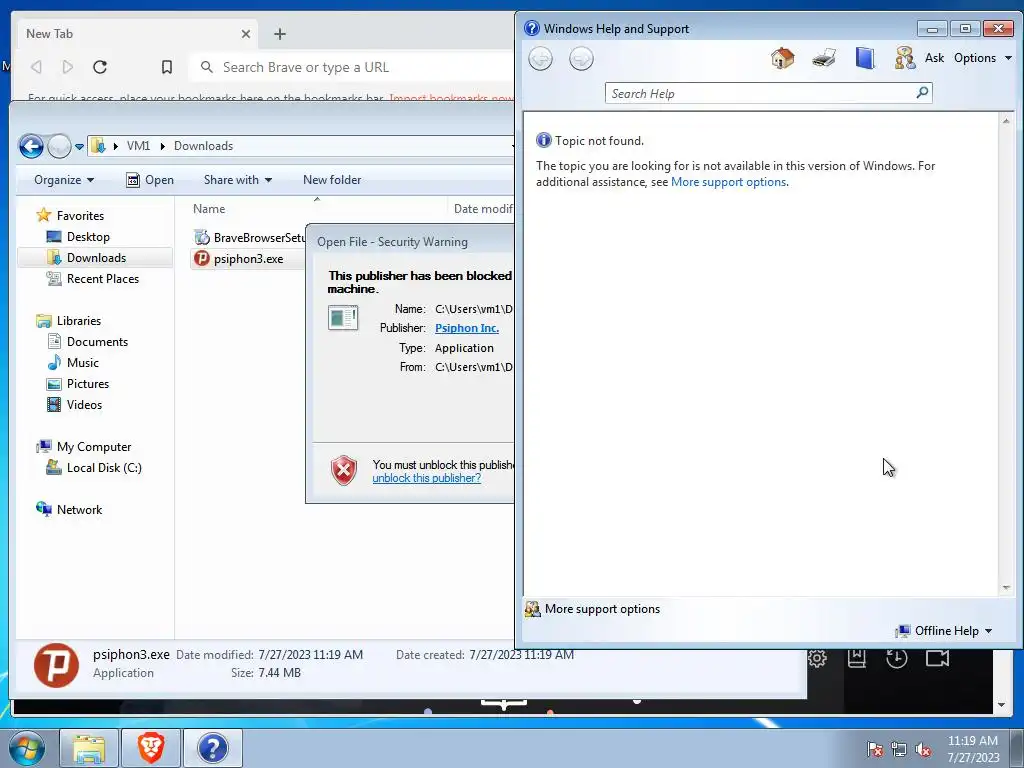1024x768 pixels.
Task: Go back in Help and Support window
Action: tap(540, 59)
